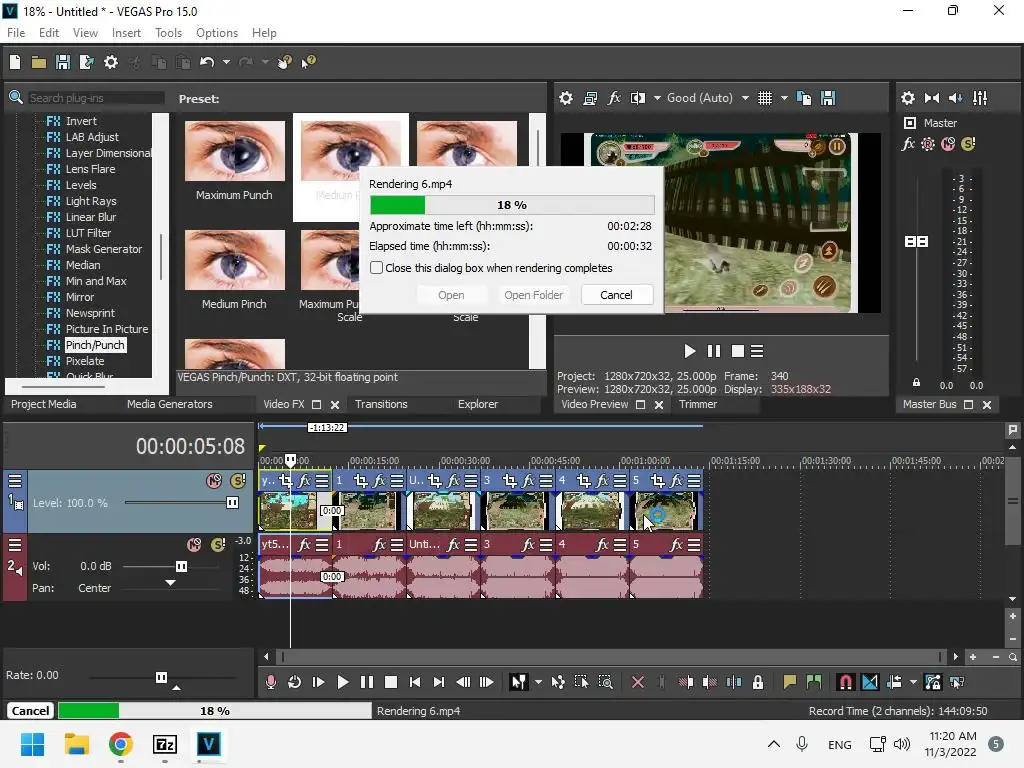
Task: Click Master FX icon in Master Bus
Action: coord(908,144)
